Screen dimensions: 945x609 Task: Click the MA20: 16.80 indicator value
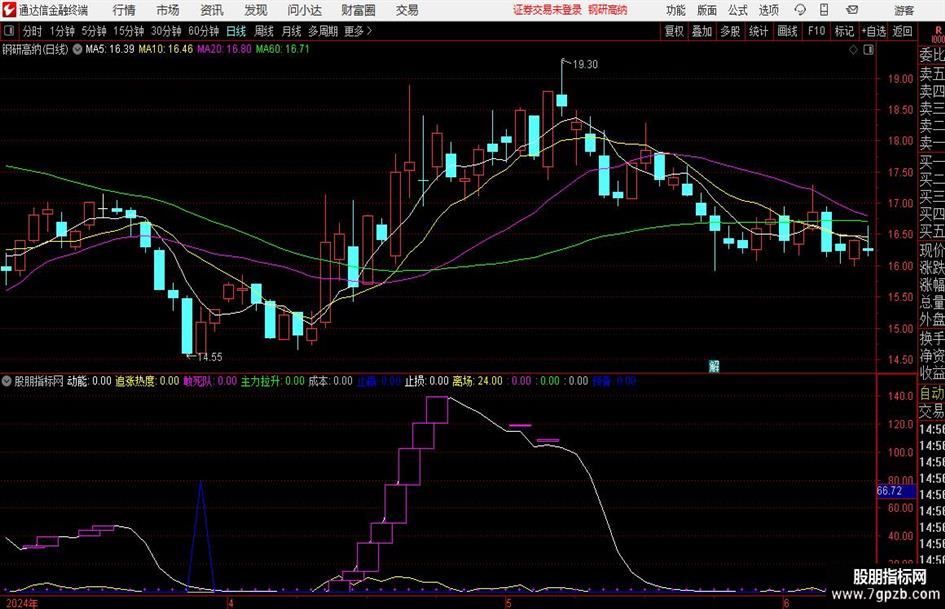click(224, 49)
